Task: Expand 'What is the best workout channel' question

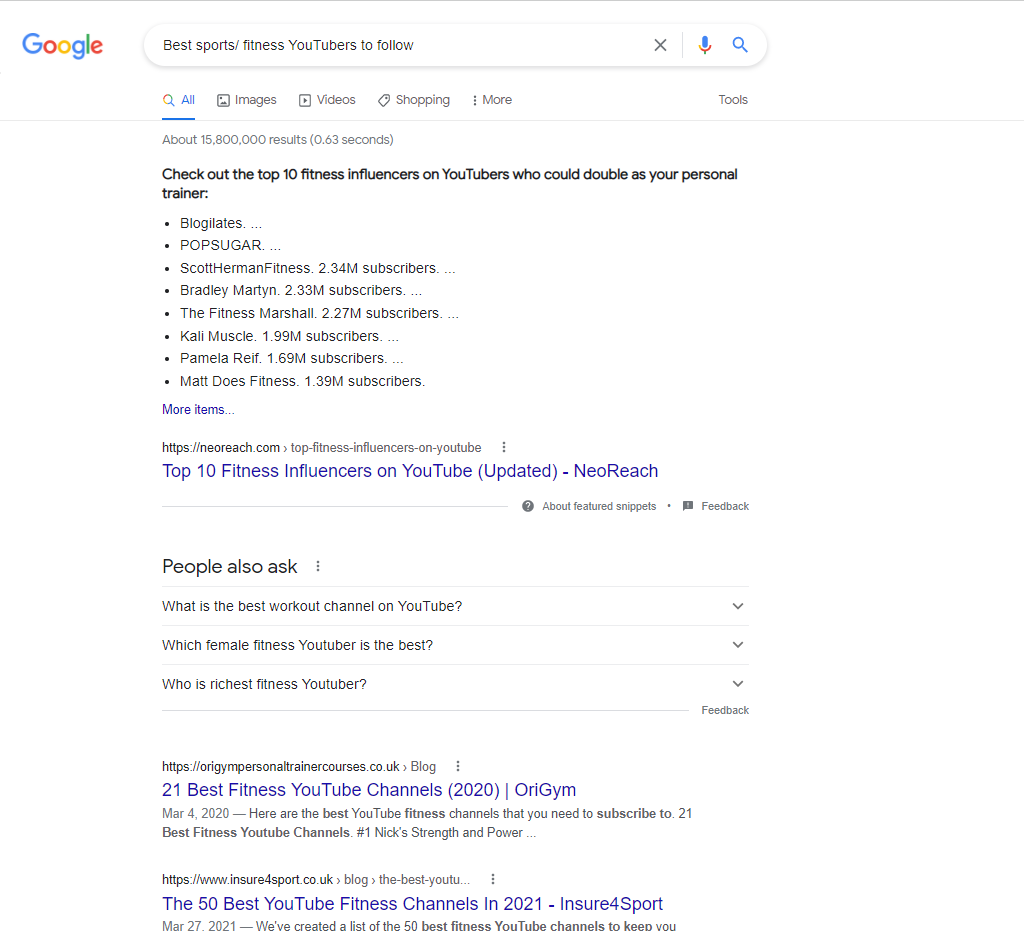Action: click(455, 606)
